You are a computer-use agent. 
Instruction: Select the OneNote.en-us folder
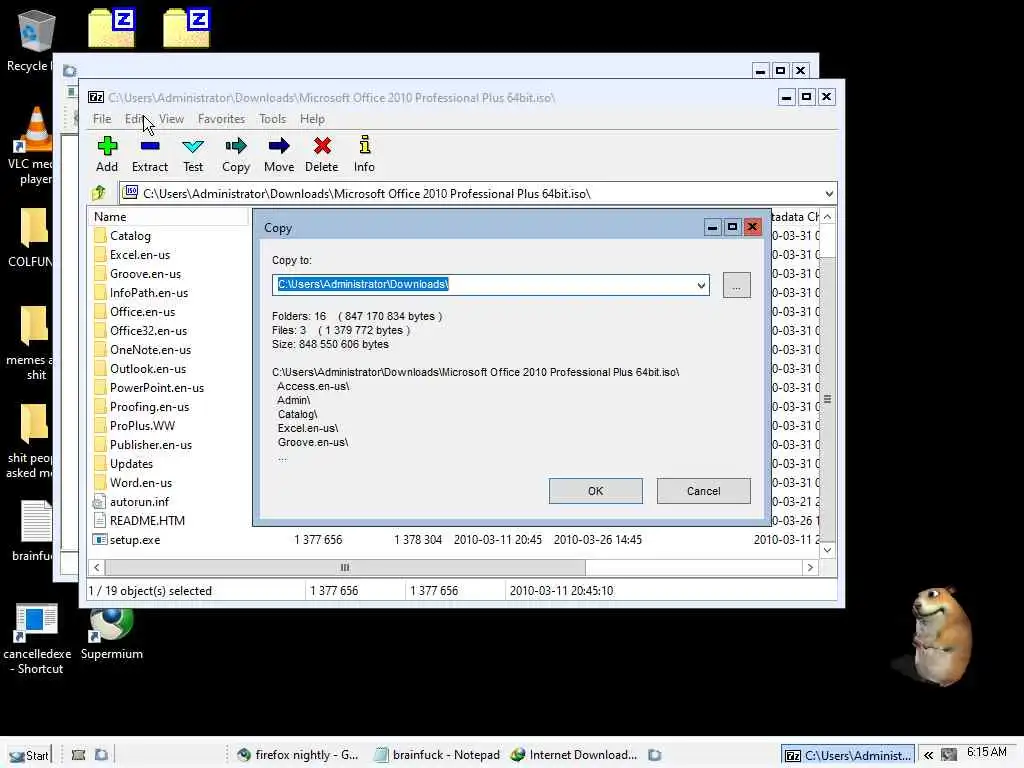[x=150, y=349]
